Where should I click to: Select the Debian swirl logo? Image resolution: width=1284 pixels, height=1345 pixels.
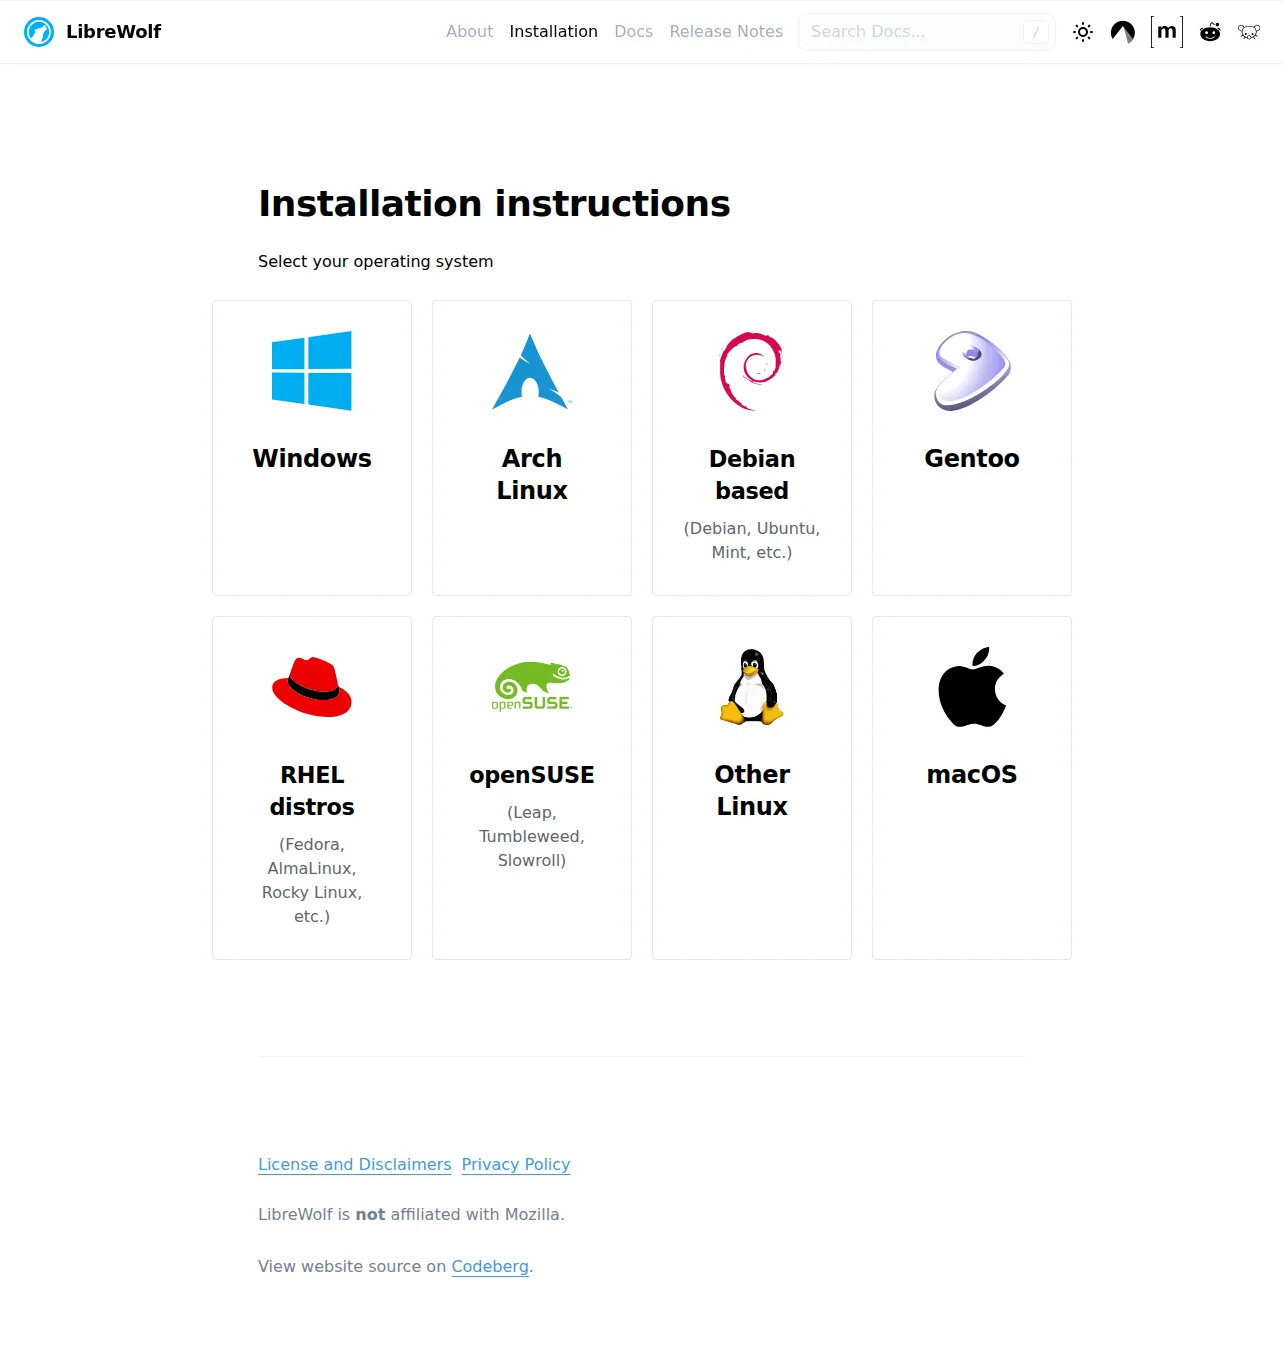(752, 371)
